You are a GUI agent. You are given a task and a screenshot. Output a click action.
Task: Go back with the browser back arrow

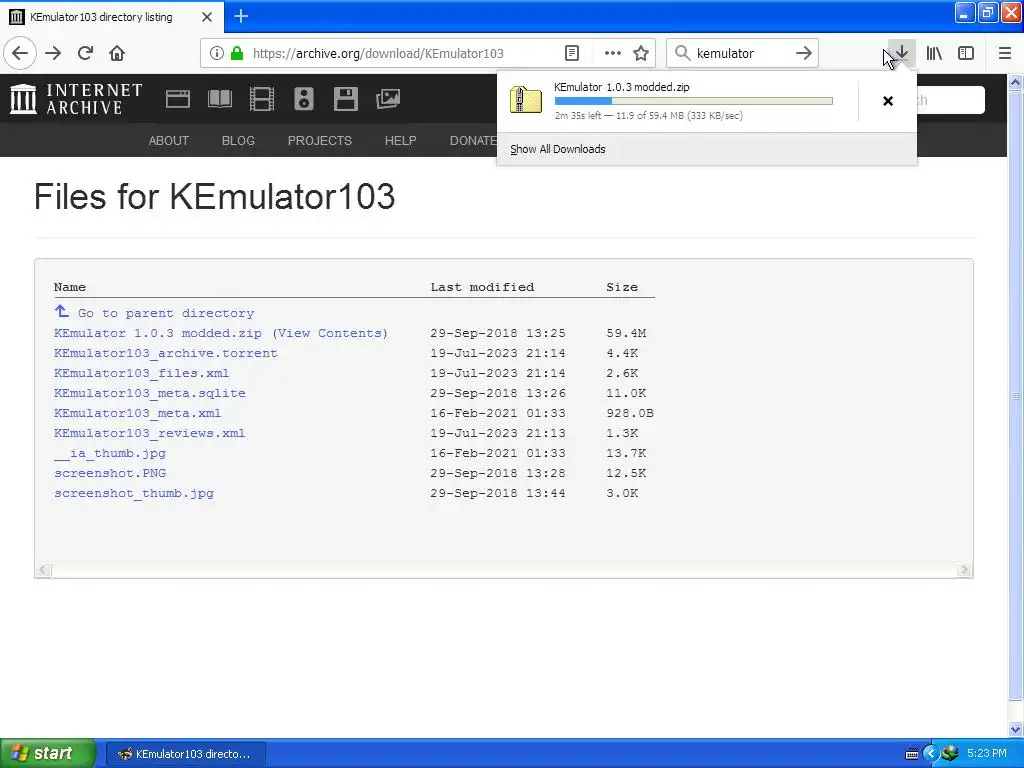click(20, 54)
